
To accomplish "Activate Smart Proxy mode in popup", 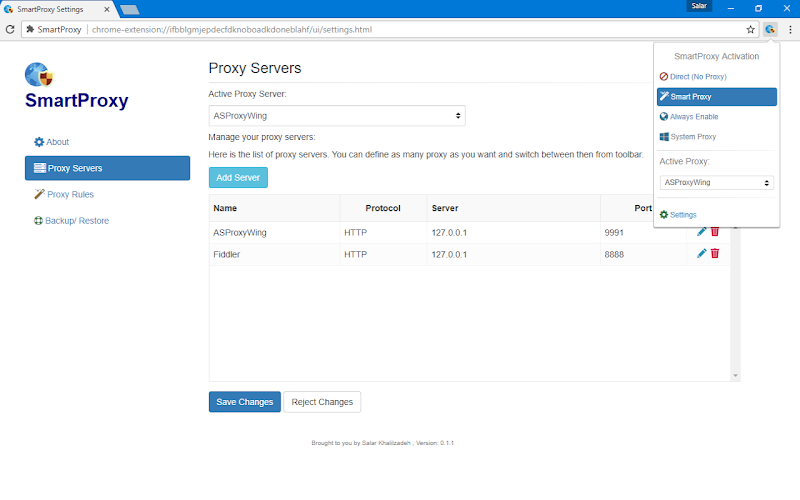I will 717,97.
